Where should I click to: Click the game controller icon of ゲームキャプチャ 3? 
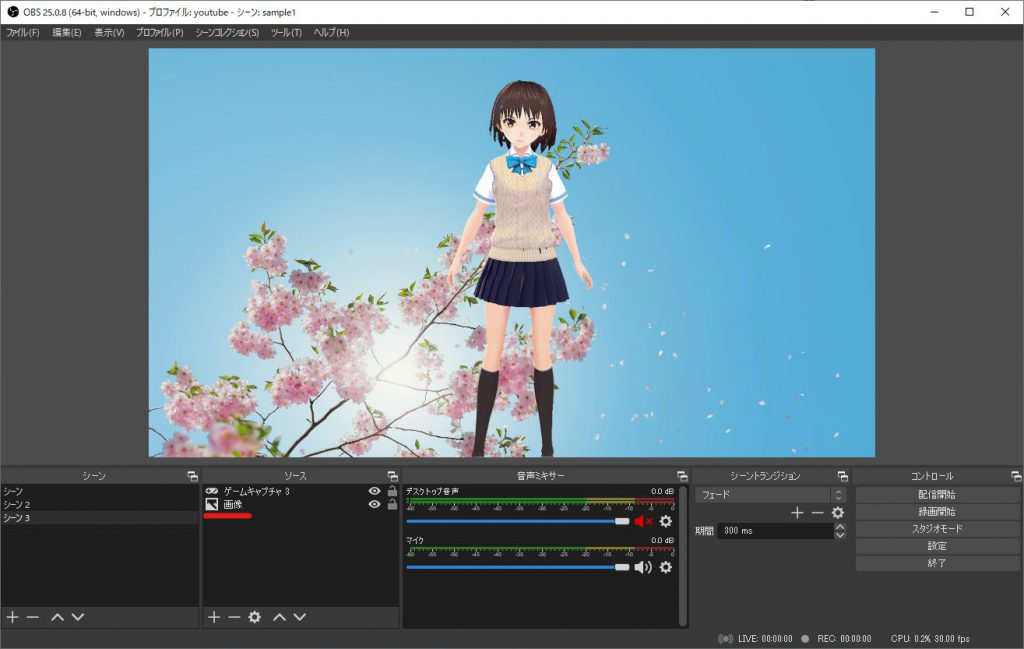212,491
